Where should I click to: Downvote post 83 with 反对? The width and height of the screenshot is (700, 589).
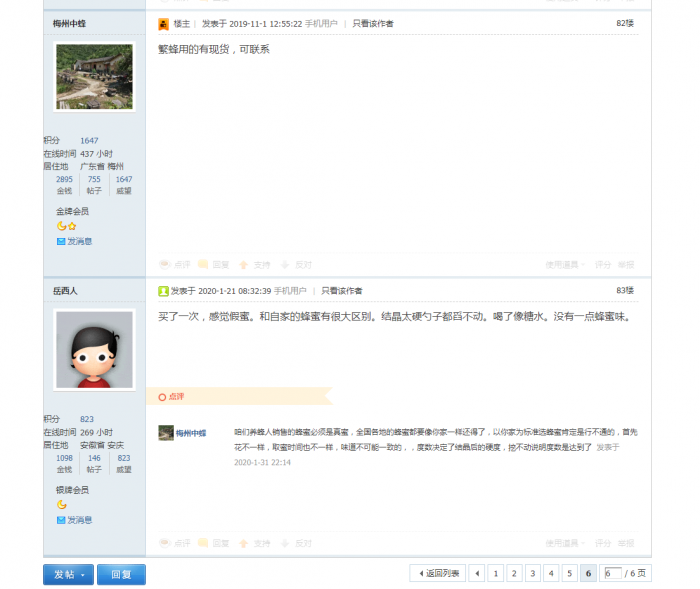point(296,544)
